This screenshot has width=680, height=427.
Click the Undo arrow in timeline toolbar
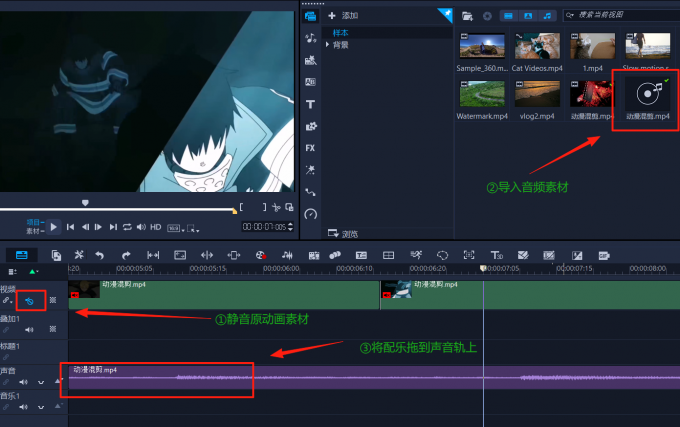(99, 255)
